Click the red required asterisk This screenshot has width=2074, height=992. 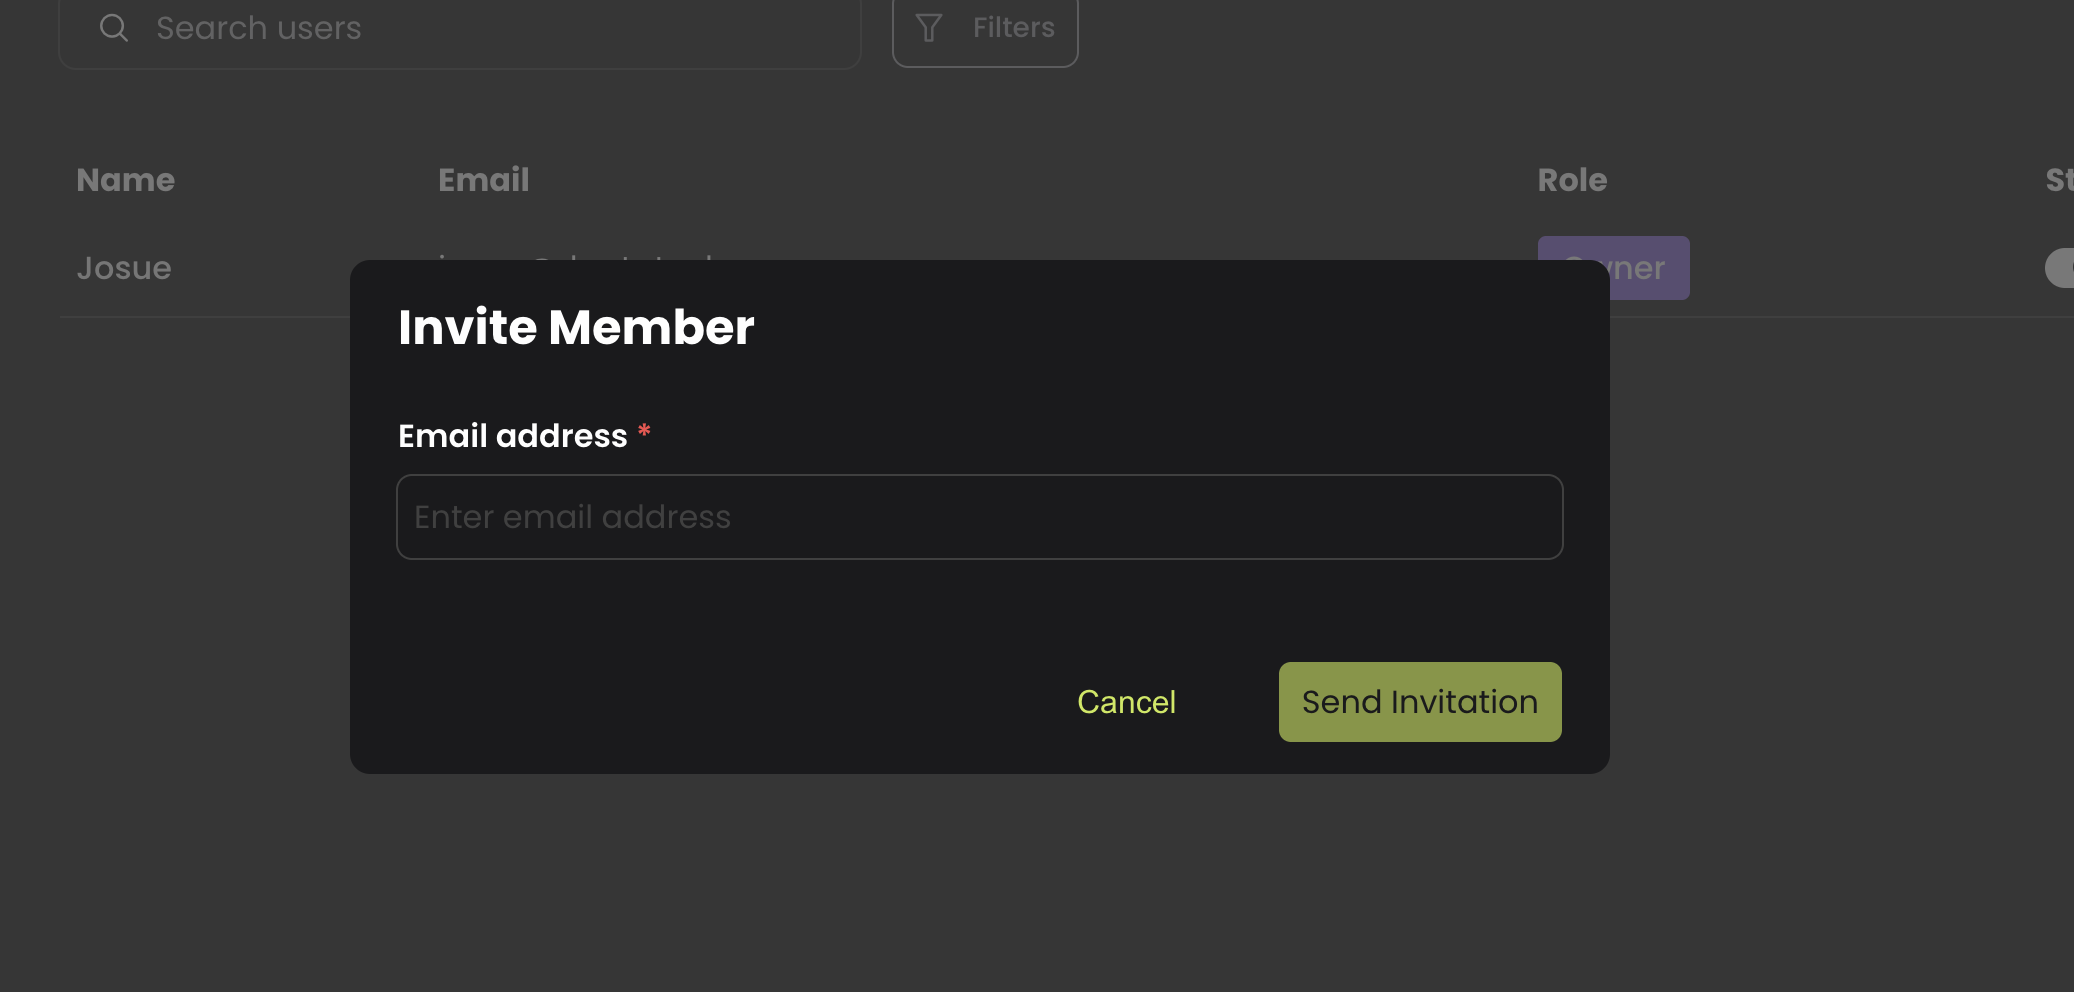(x=645, y=432)
